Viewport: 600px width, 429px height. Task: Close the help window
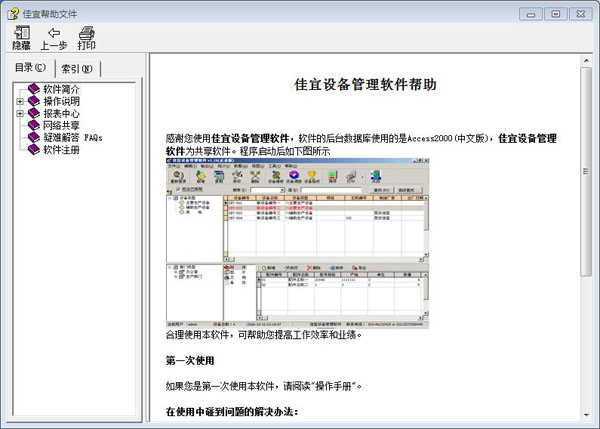point(580,14)
